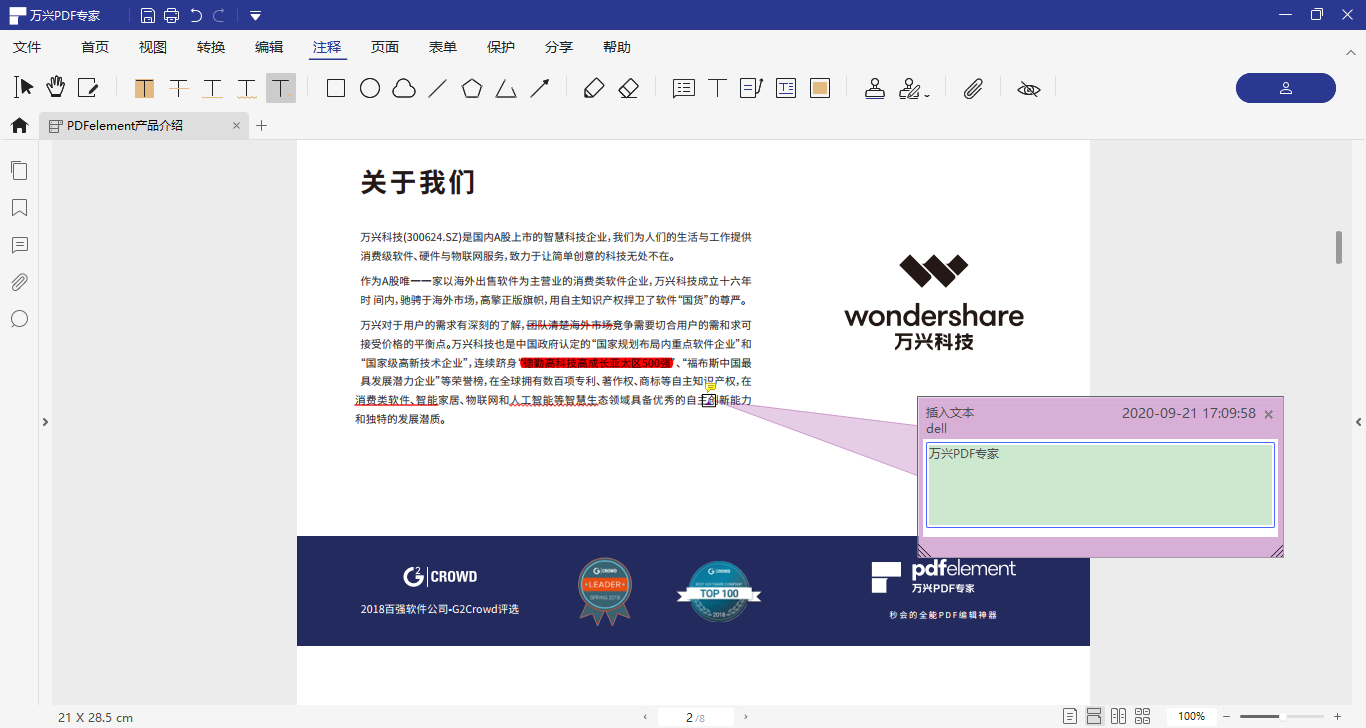1366x728 pixels.
Task: Open the stamp annotation tool
Action: [875, 88]
